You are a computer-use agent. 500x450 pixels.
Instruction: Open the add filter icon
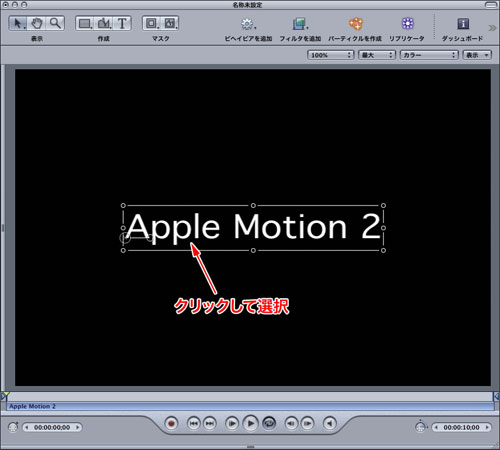(300, 24)
